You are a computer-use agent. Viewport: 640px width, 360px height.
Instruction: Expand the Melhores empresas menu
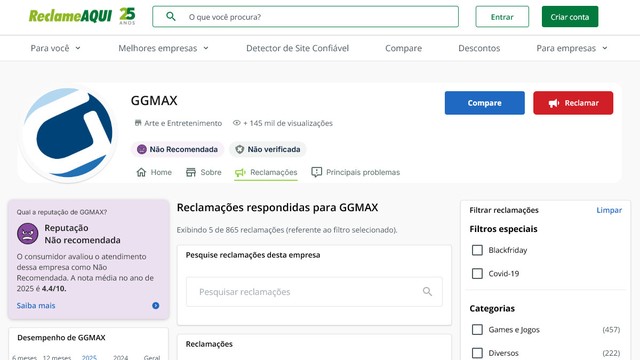(163, 48)
